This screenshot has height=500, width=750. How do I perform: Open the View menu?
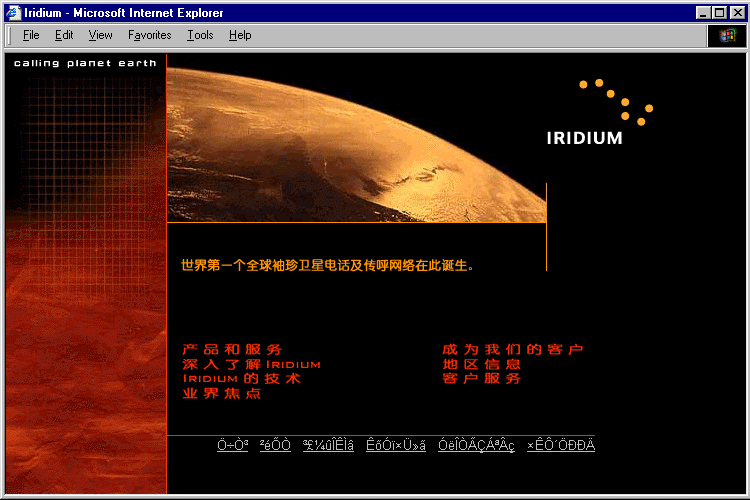(x=100, y=35)
